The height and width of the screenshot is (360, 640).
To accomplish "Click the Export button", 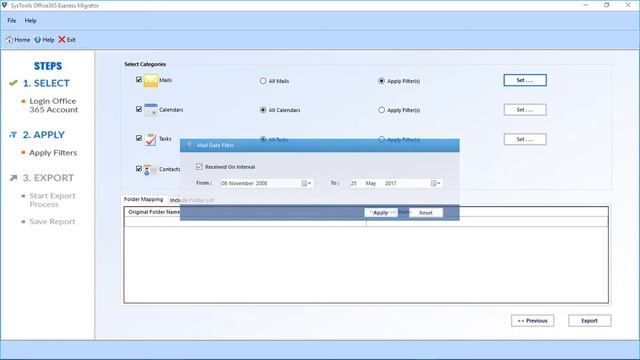I will coord(589,320).
